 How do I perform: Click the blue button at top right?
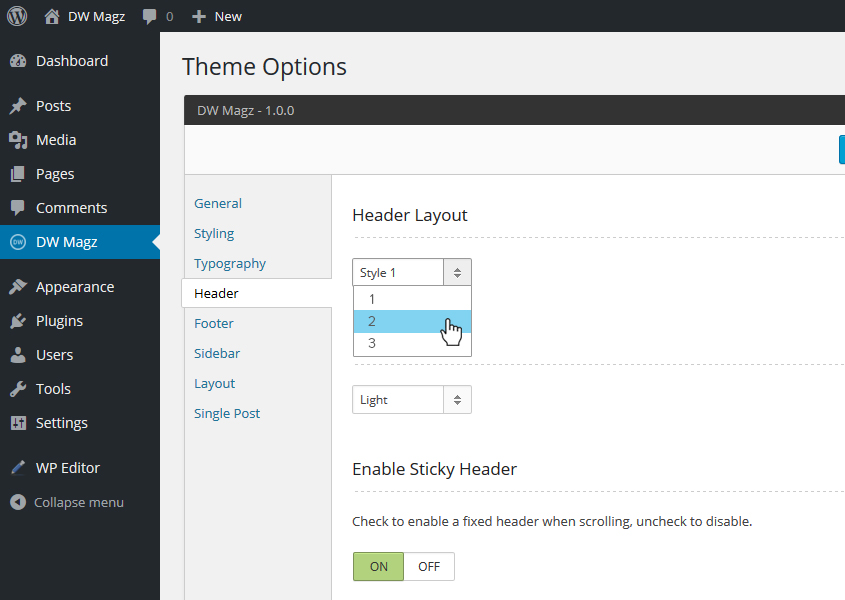coord(842,149)
